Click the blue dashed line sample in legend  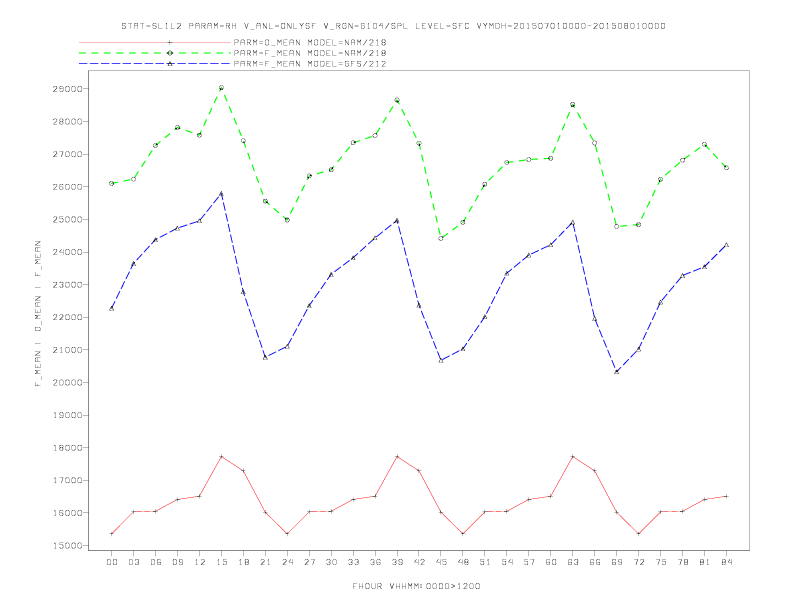(x=155, y=64)
